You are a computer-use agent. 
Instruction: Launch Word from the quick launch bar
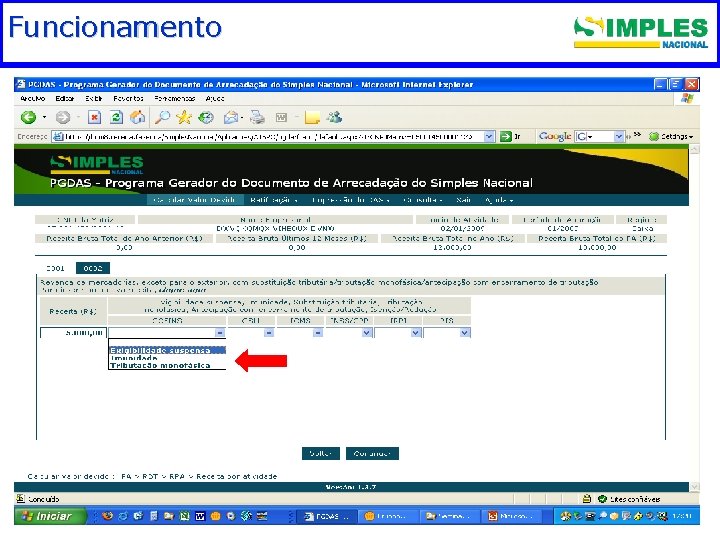tap(200, 516)
